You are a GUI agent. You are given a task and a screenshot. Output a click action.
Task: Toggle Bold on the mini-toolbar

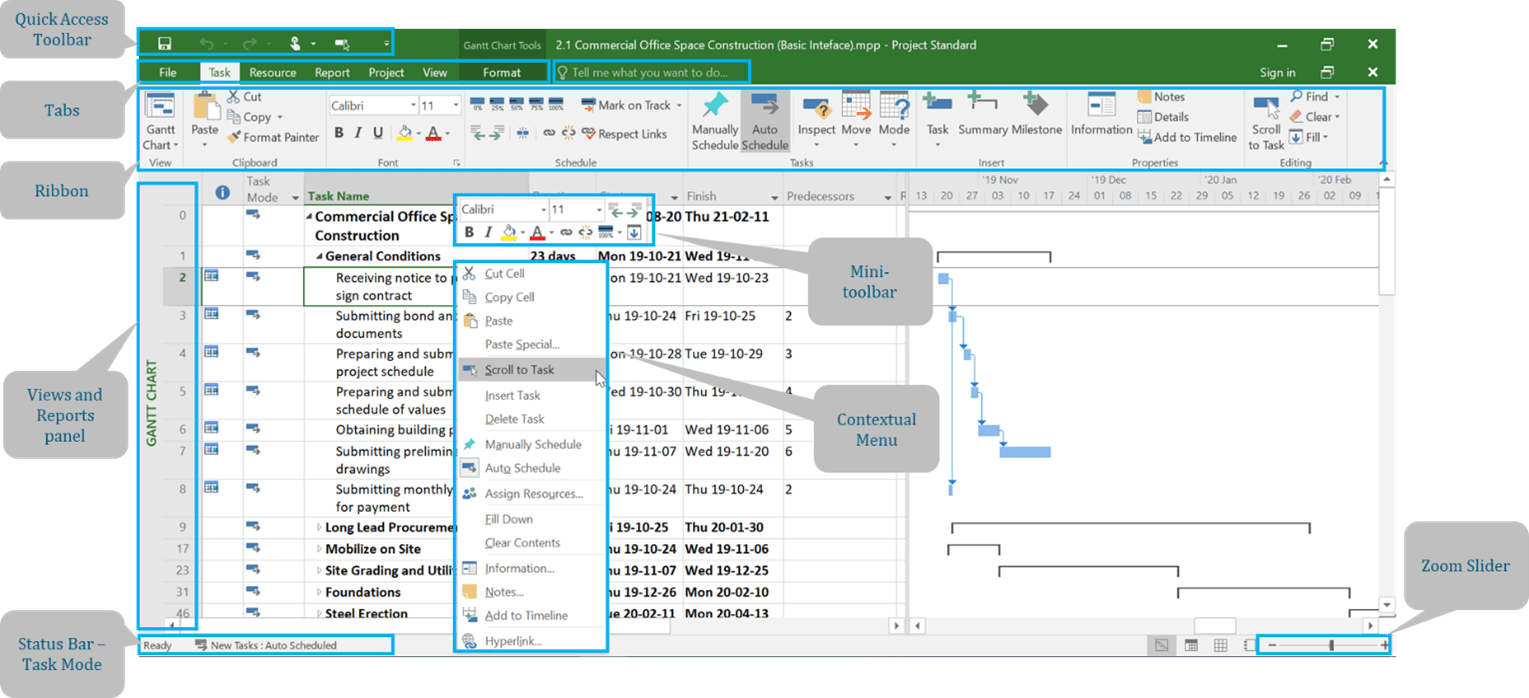pos(469,232)
